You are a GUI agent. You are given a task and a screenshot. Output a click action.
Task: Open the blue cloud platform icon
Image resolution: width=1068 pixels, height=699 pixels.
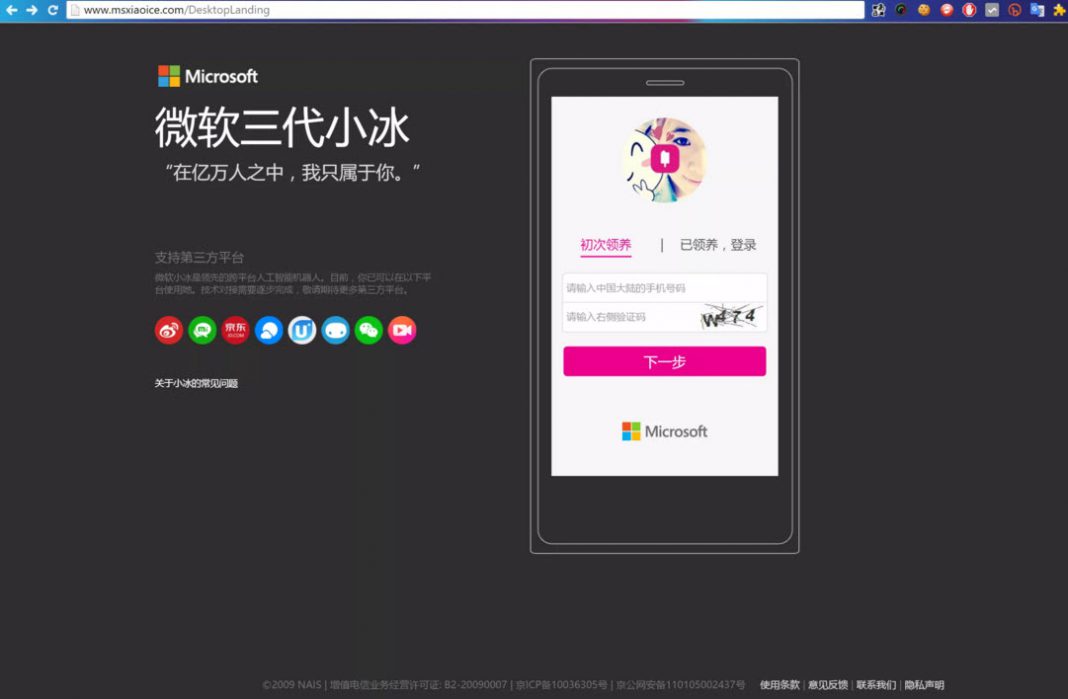pyautogui.click(x=269, y=330)
